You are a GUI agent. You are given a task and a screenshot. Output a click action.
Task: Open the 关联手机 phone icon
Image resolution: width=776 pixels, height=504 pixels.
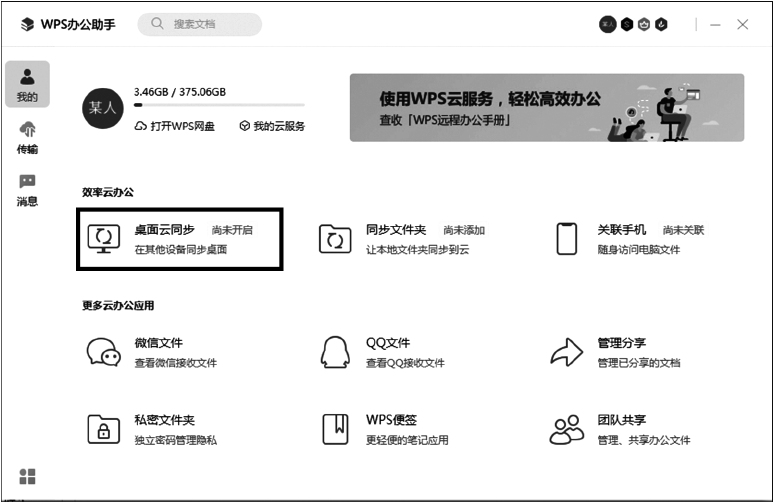(567, 239)
